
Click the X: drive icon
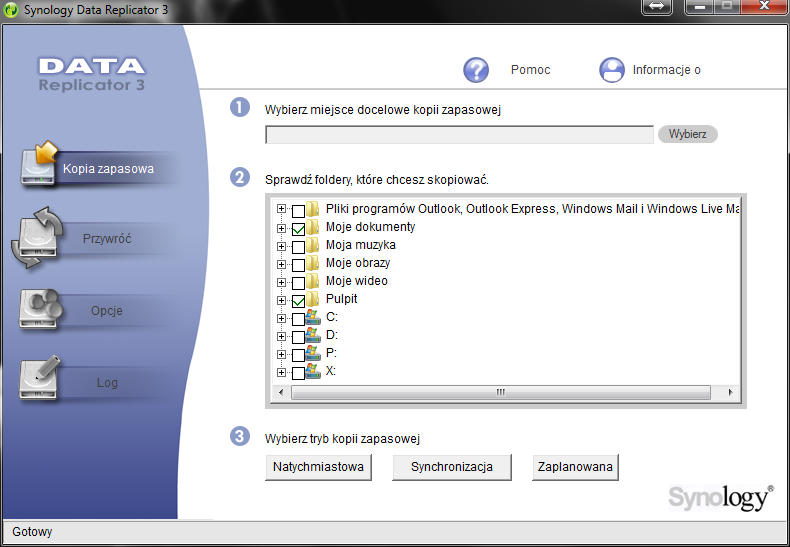(x=313, y=371)
